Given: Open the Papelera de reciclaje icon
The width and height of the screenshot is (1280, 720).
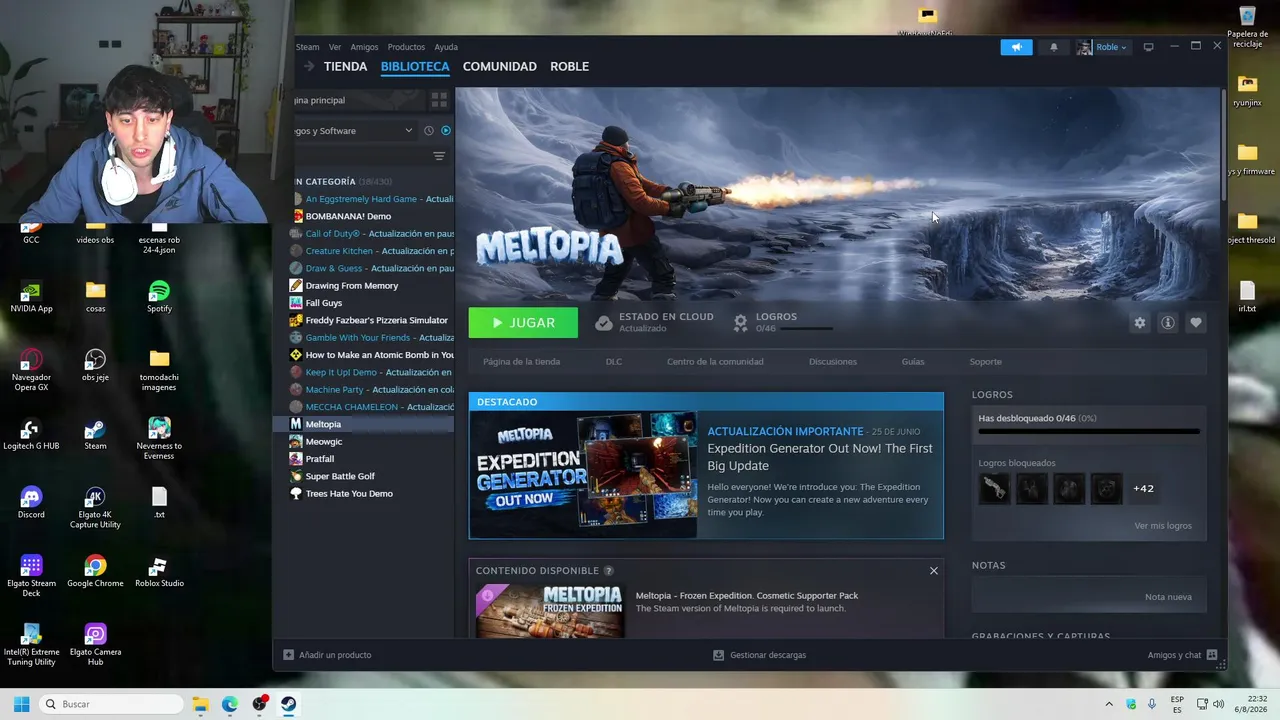Looking at the screenshot, I should pyautogui.click(x=1247, y=27).
